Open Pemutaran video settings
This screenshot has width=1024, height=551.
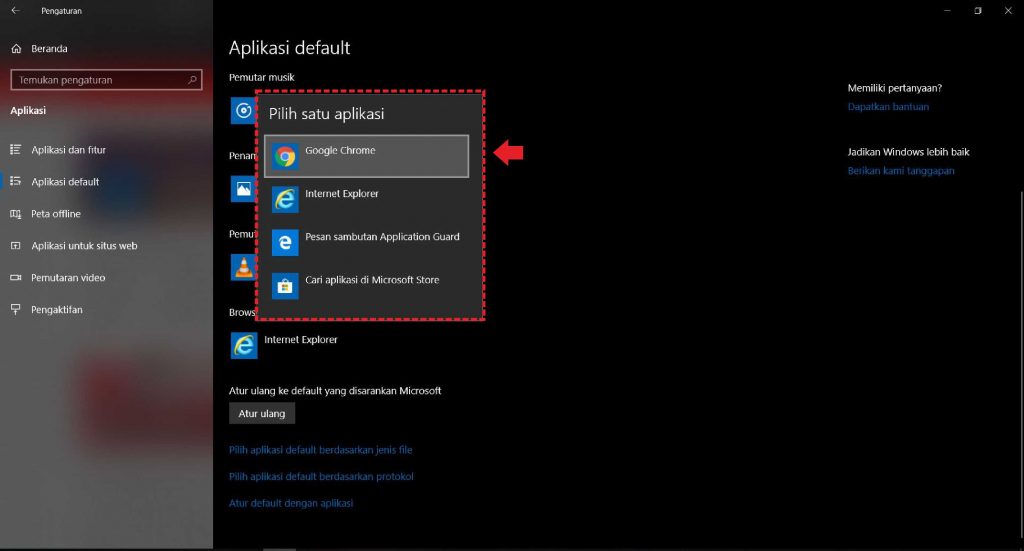pyautogui.click(x=106, y=277)
